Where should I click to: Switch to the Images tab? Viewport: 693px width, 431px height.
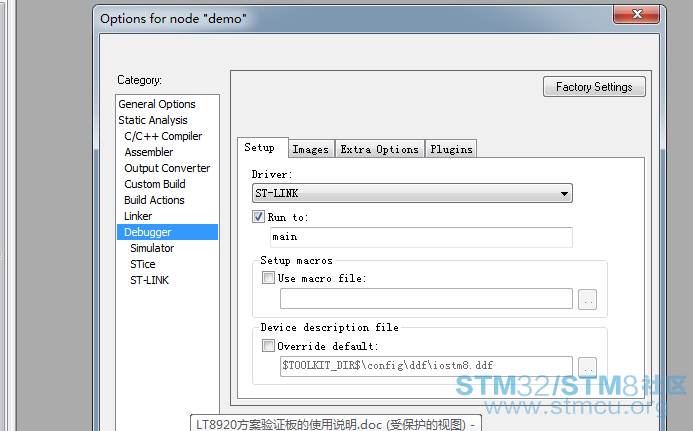point(311,149)
